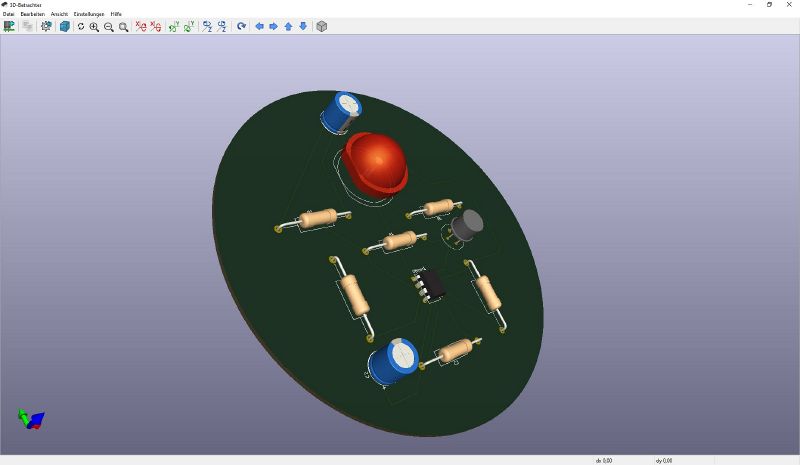Open the Hilfe menu
800x465 pixels.
click(x=116, y=14)
